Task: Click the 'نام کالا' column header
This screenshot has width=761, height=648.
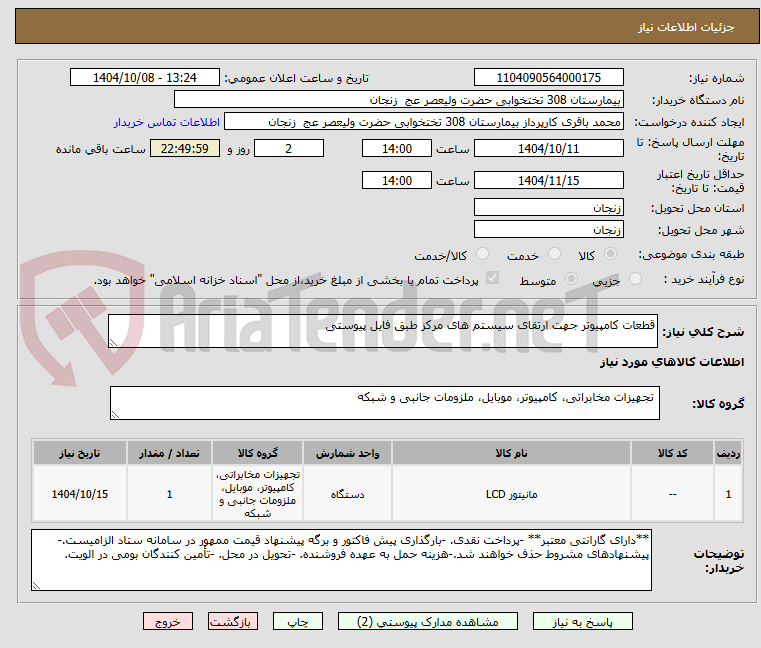Action: [x=512, y=453]
